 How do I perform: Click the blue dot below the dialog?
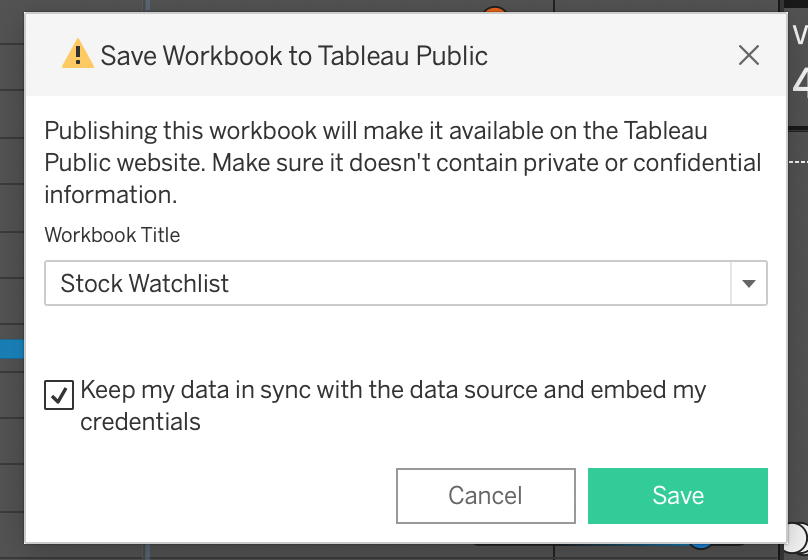[x=700, y=545]
